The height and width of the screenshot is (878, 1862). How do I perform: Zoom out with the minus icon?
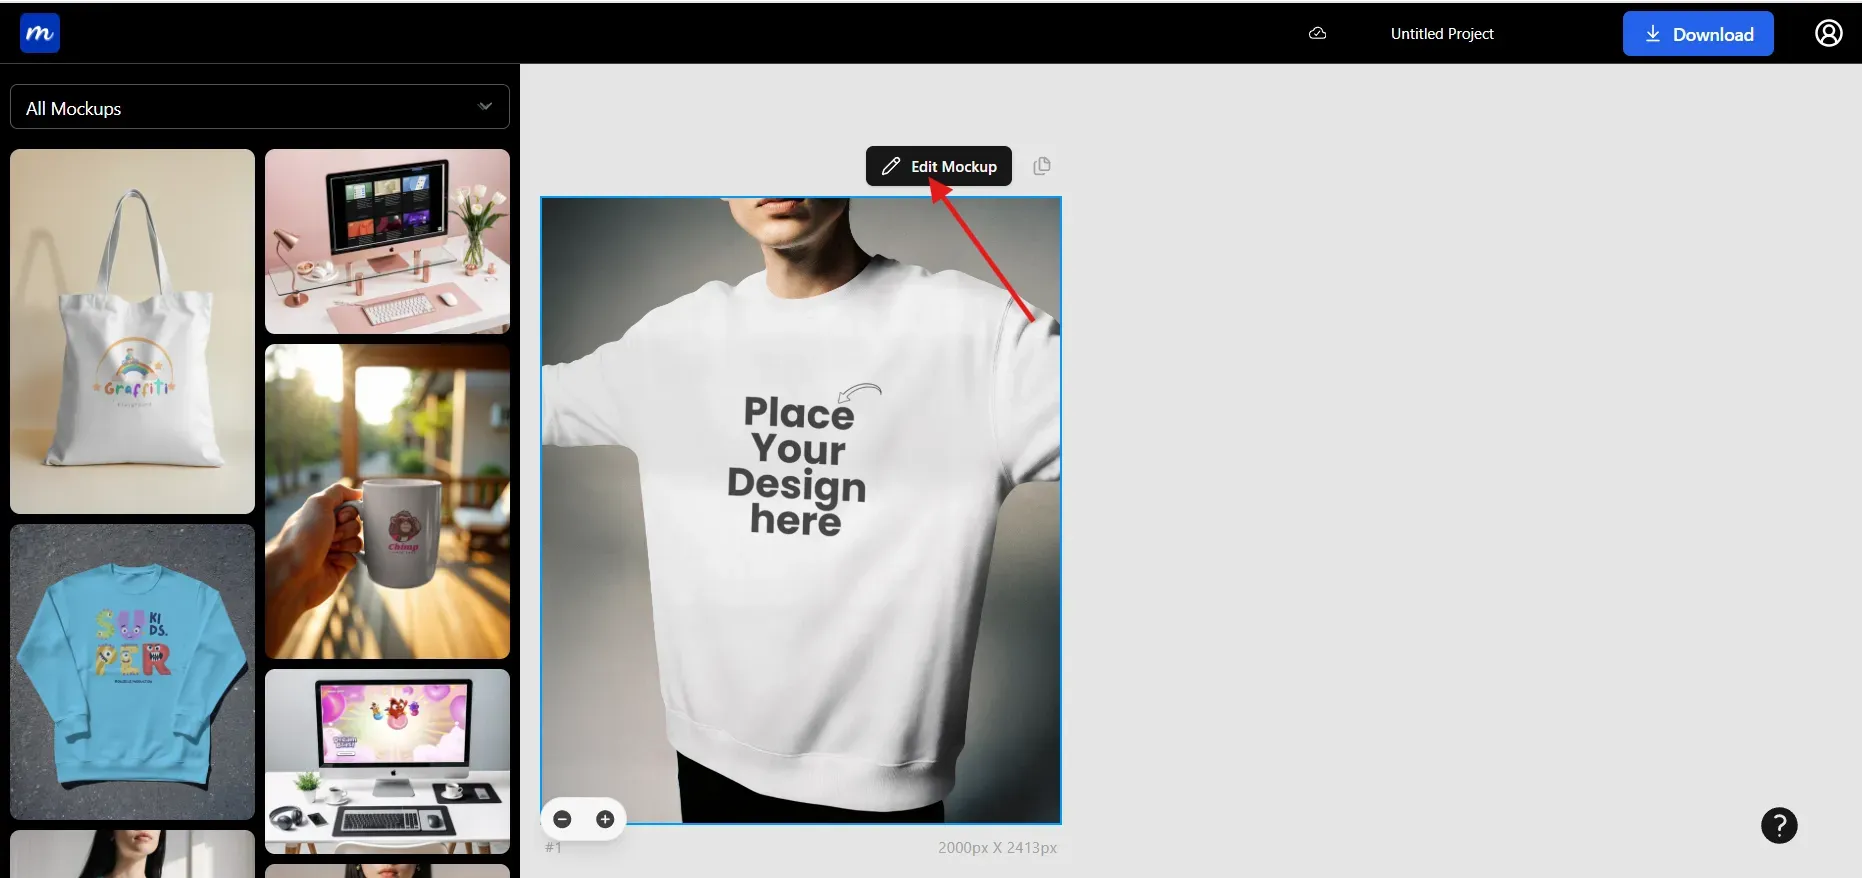(x=562, y=819)
